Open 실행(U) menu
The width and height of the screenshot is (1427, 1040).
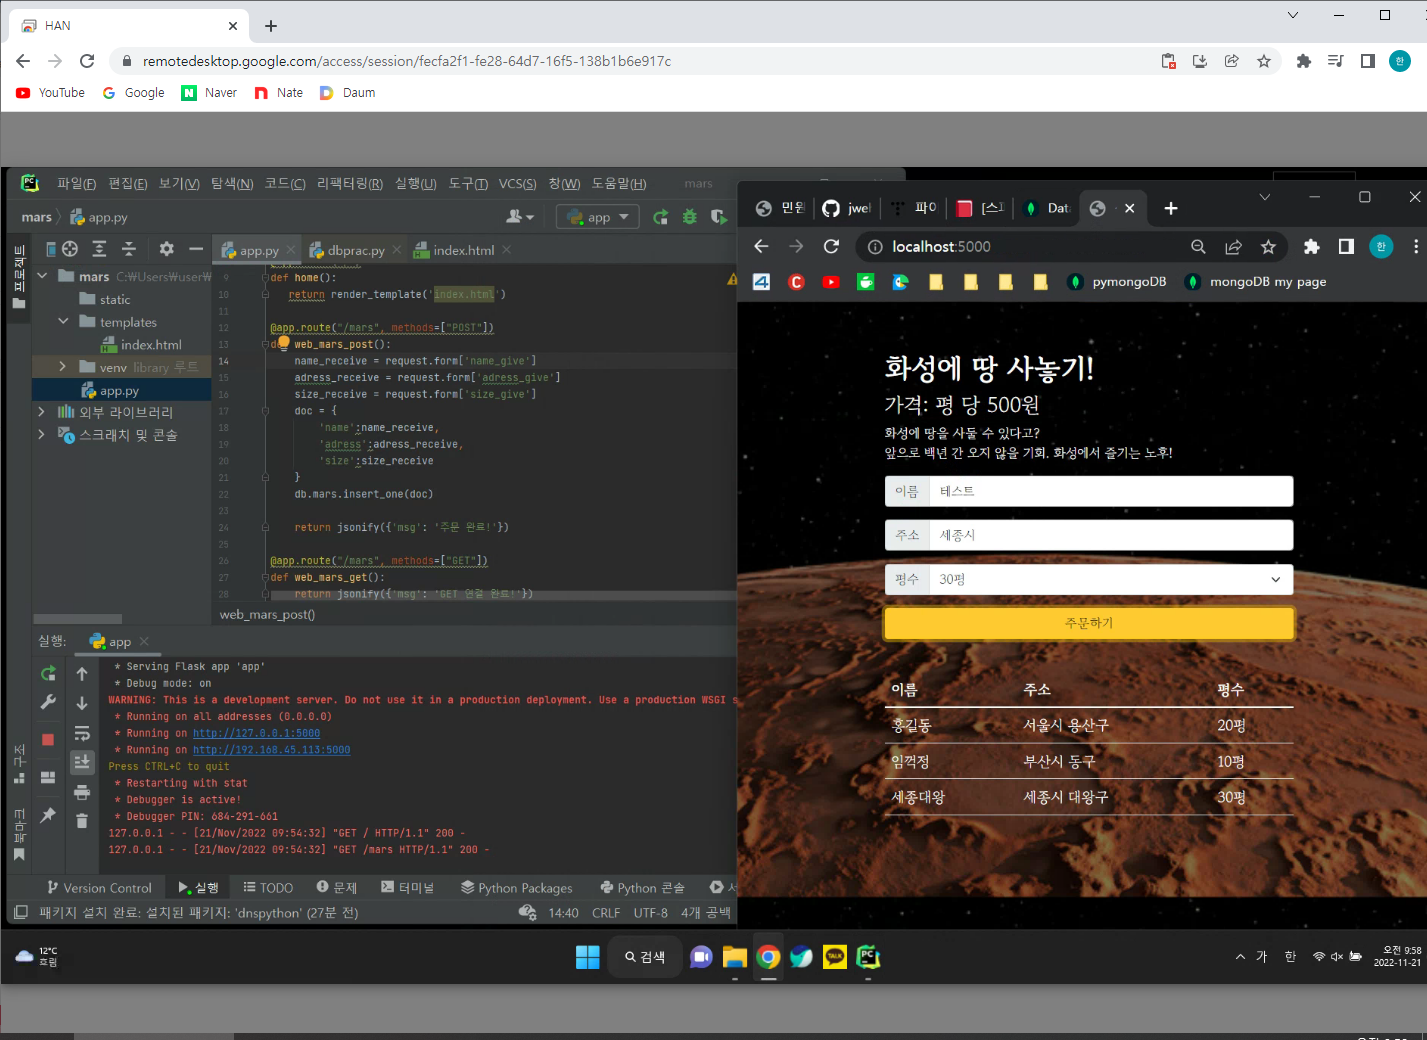[x=415, y=184]
